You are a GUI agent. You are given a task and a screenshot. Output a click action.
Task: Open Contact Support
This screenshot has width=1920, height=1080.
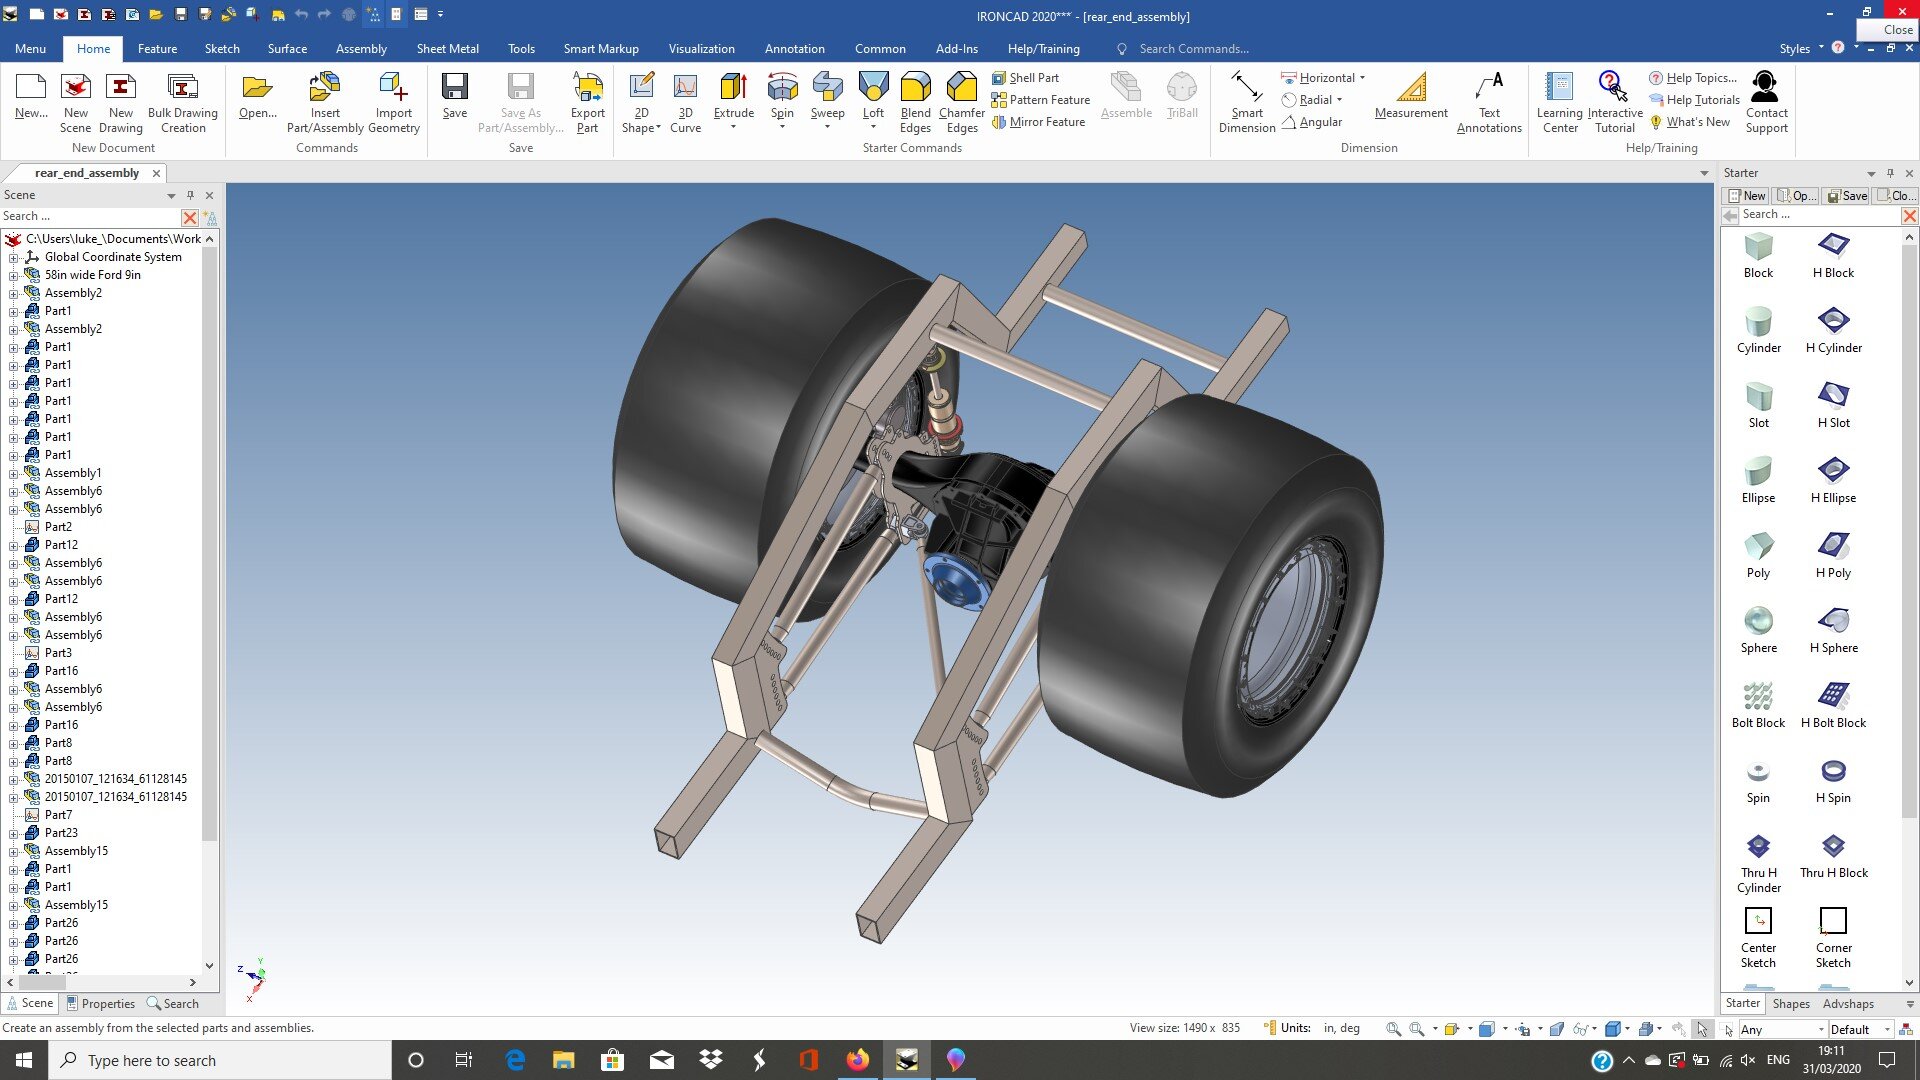1766,102
